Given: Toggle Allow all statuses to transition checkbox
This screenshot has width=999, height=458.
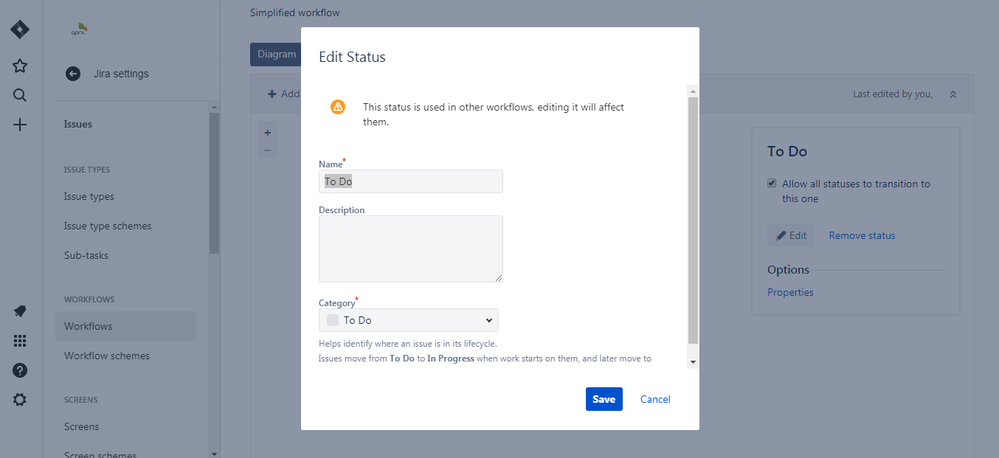Looking at the screenshot, I should pyautogui.click(x=772, y=183).
